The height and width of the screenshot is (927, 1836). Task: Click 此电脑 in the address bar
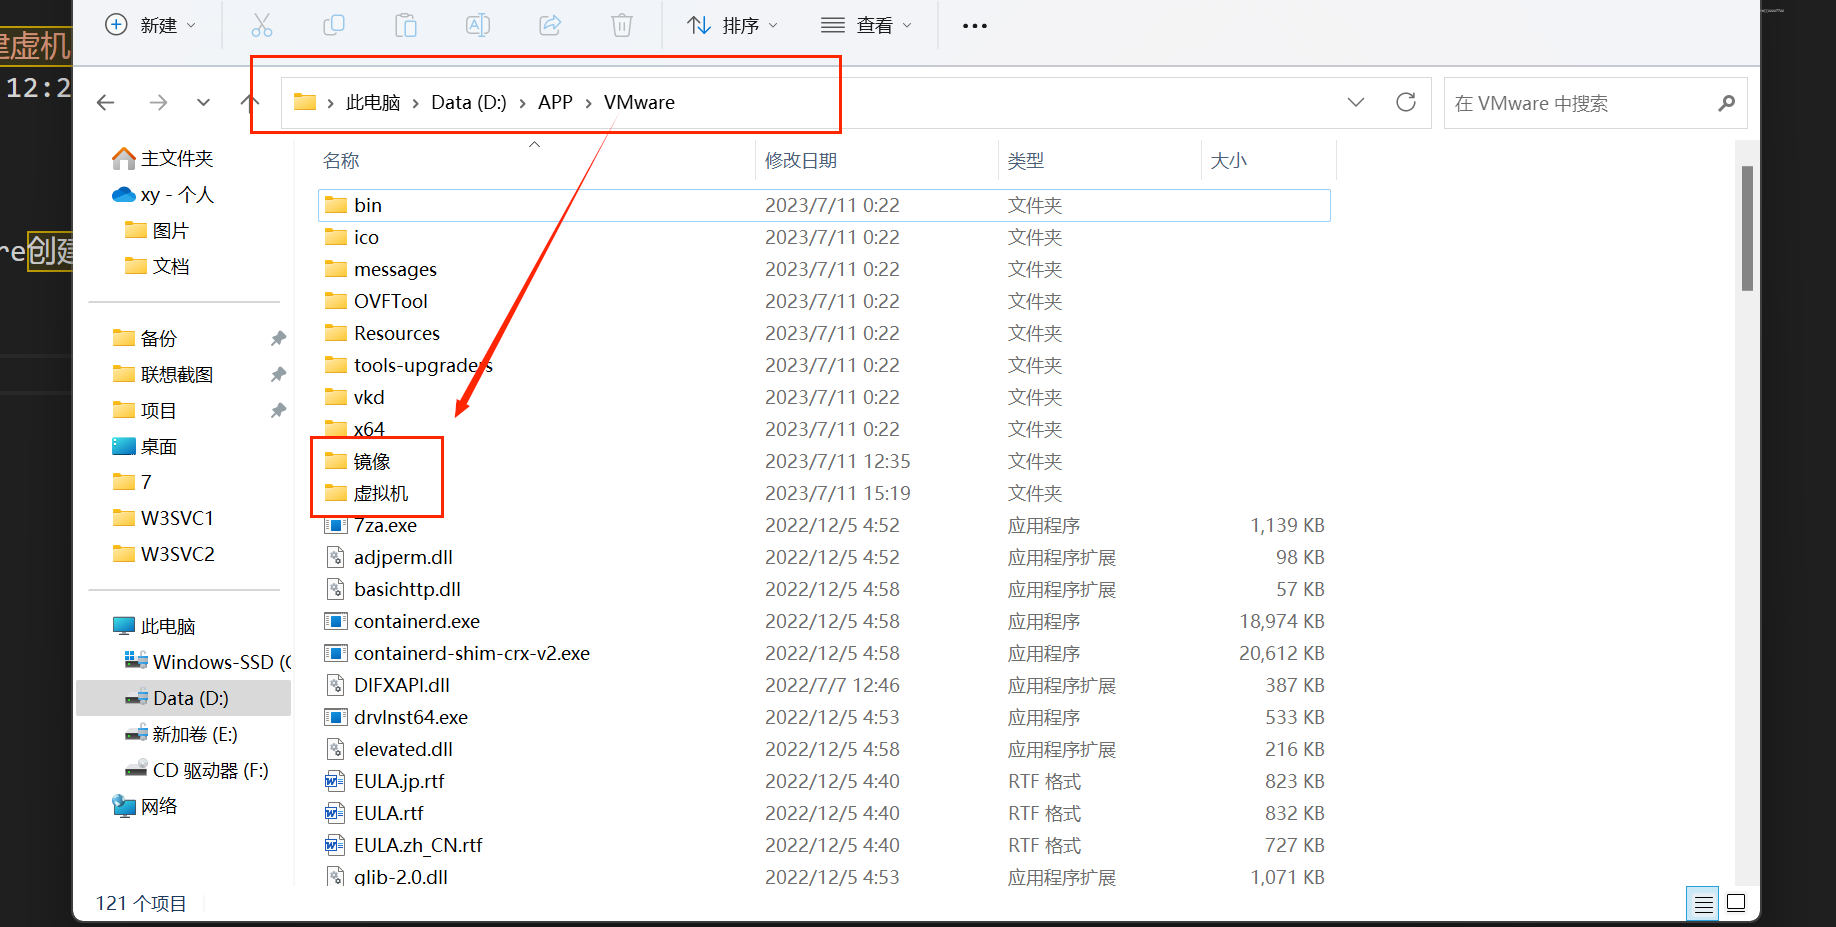[x=373, y=102]
